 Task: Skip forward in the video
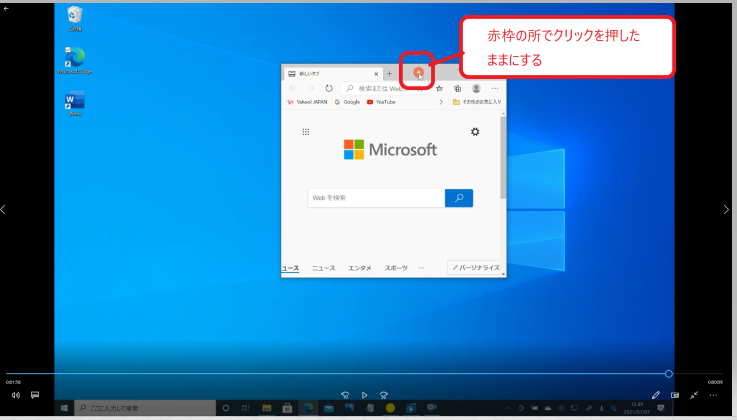pyautogui.click(x=384, y=395)
